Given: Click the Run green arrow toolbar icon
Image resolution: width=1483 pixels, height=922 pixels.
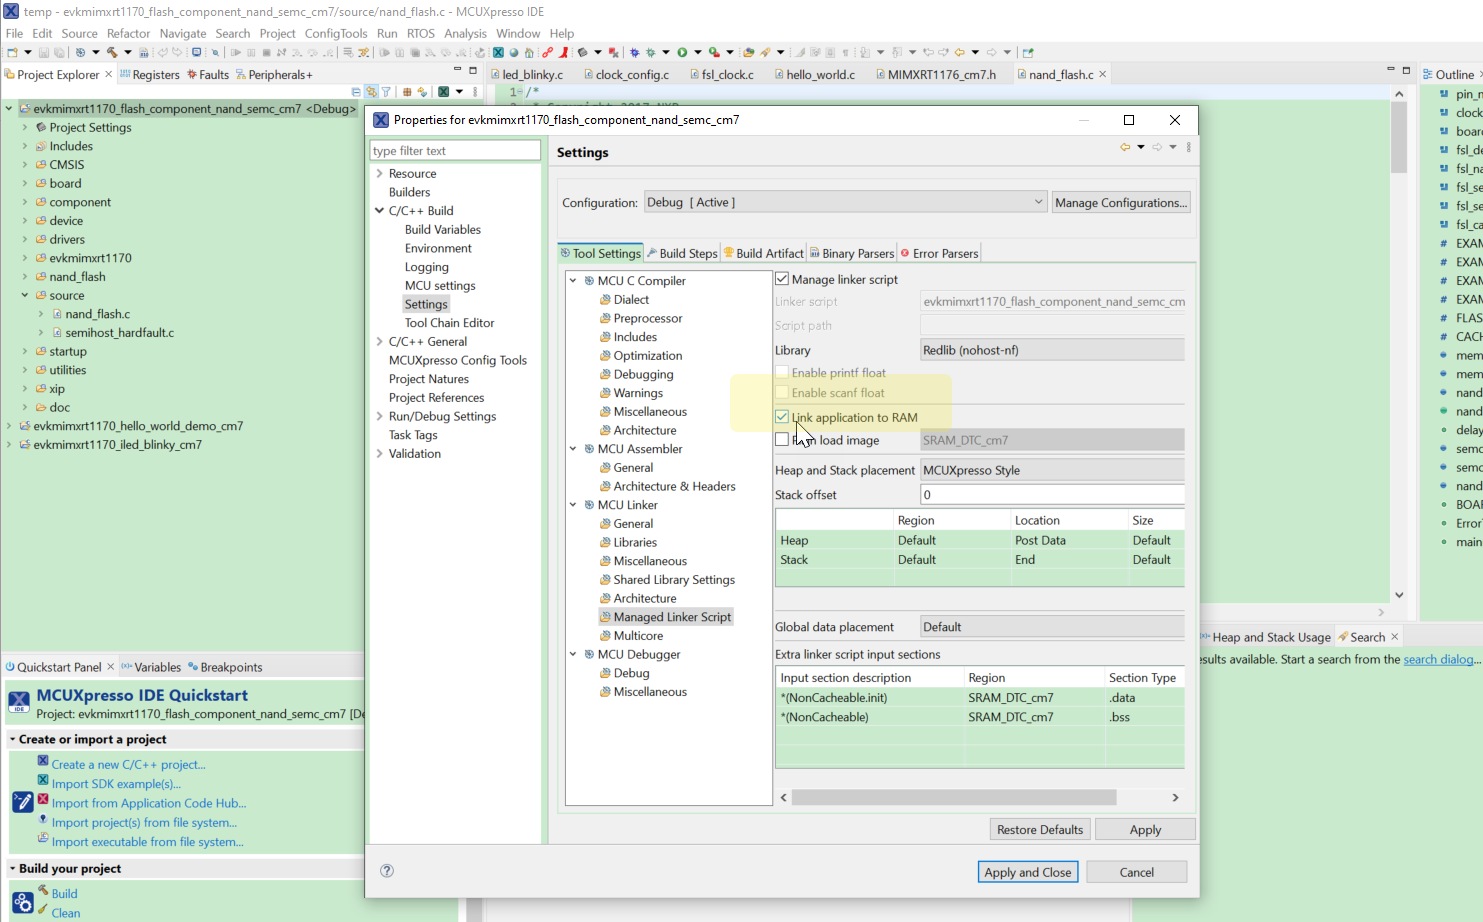Looking at the screenshot, I should [682, 52].
